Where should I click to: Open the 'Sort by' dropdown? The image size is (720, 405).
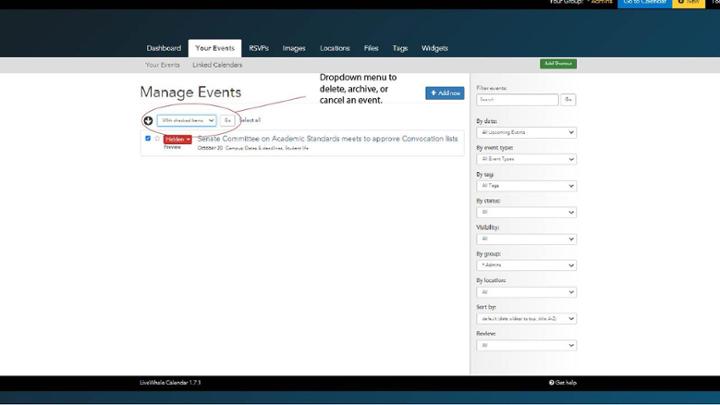tap(526, 318)
